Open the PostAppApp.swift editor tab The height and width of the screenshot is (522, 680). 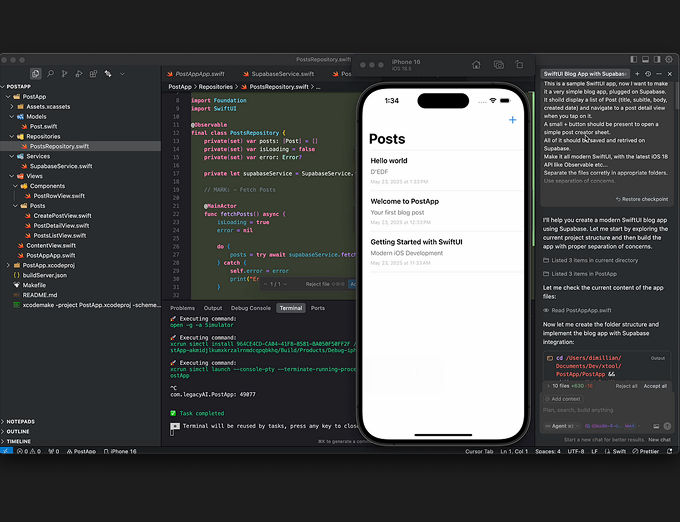(196, 74)
